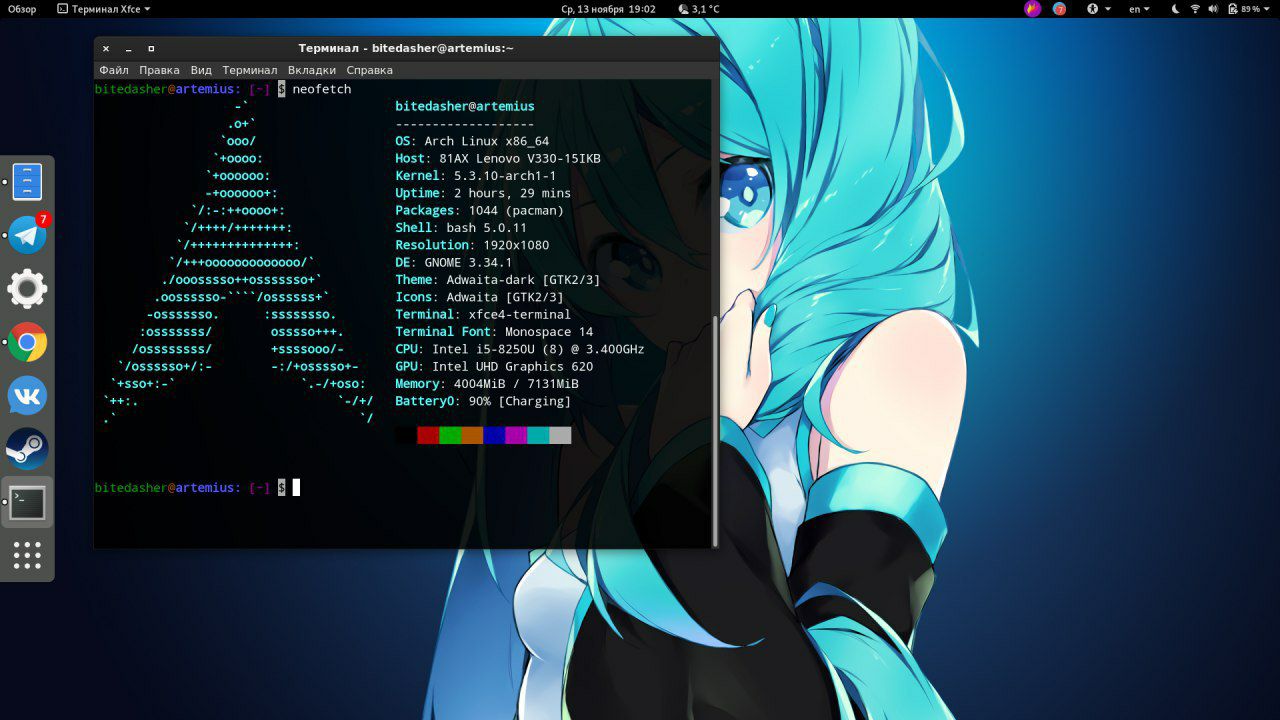Screen dimensions: 1280x720
Task: Click the Wi-Fi status icon
Action: (1195, 9)
